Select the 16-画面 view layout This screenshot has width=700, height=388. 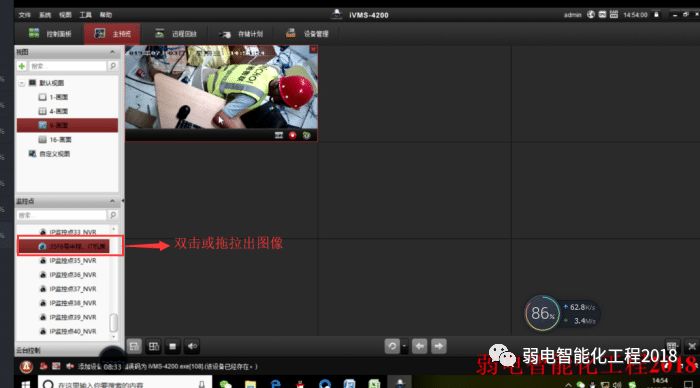pyautogui.click(x=55, y=140)
